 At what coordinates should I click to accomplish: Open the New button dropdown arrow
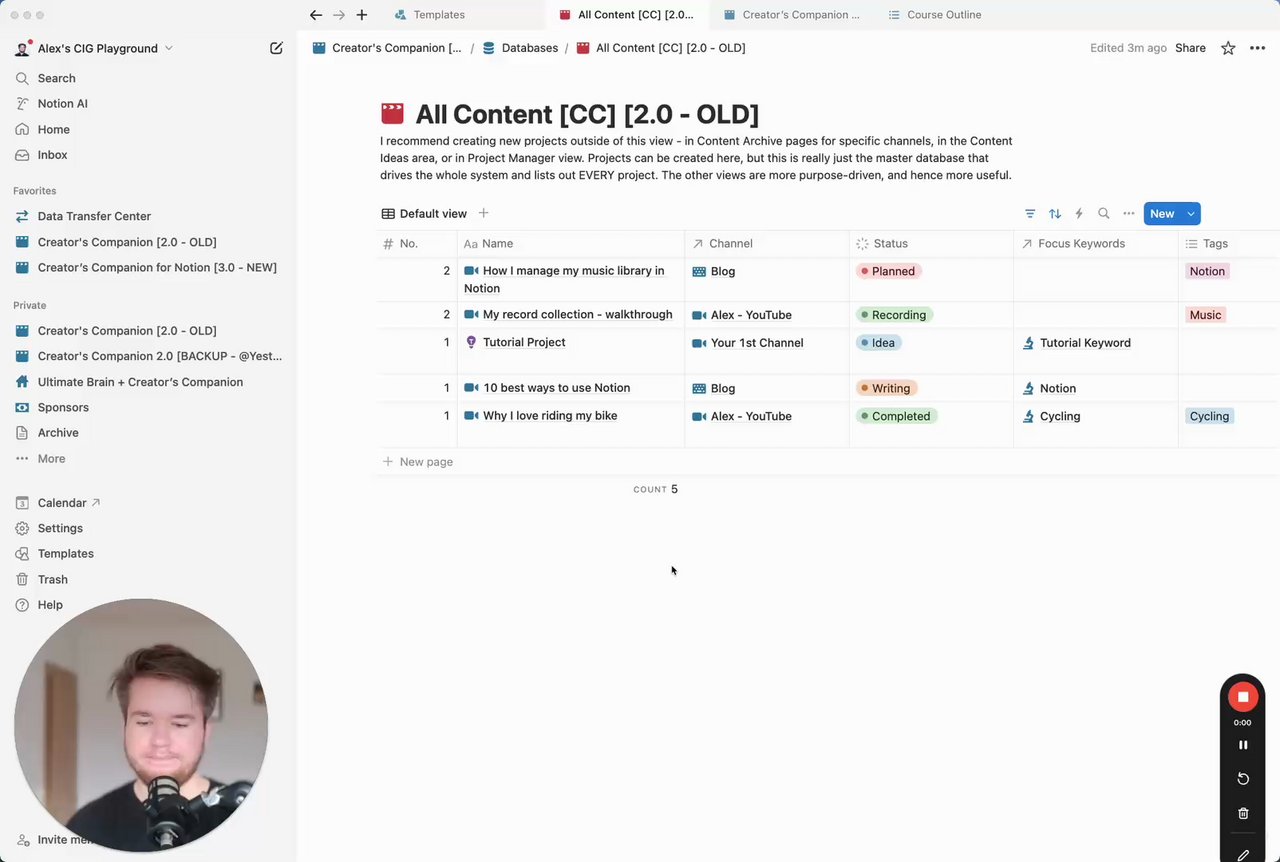1191,213
